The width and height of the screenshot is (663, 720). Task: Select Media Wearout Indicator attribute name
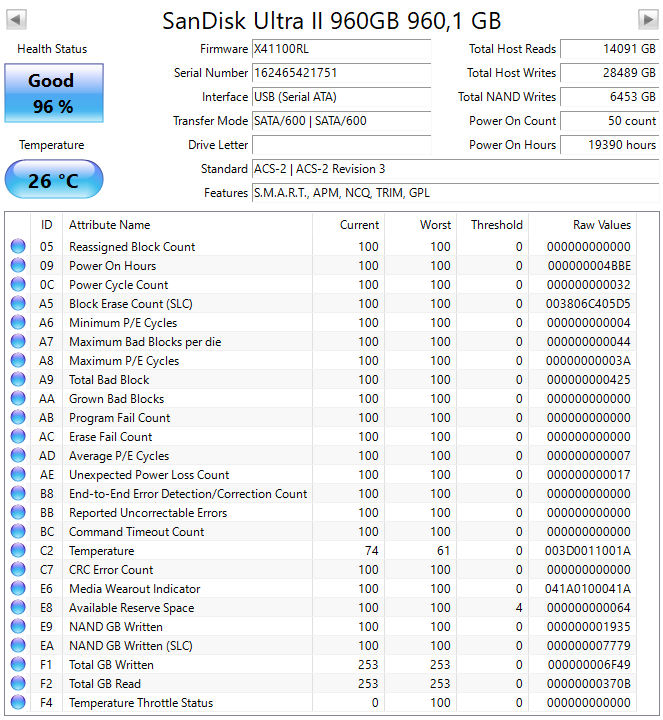(x=135, y=589)
